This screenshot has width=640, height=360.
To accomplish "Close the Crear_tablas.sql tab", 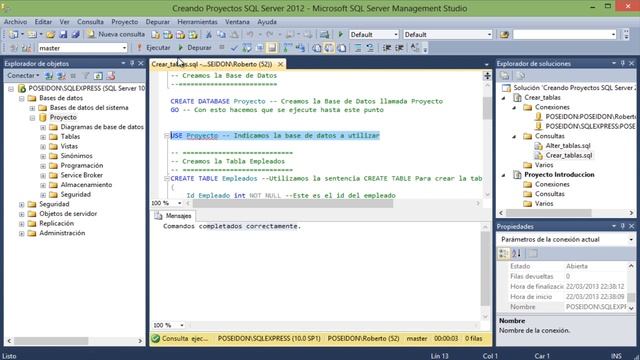I will (280, 64).
